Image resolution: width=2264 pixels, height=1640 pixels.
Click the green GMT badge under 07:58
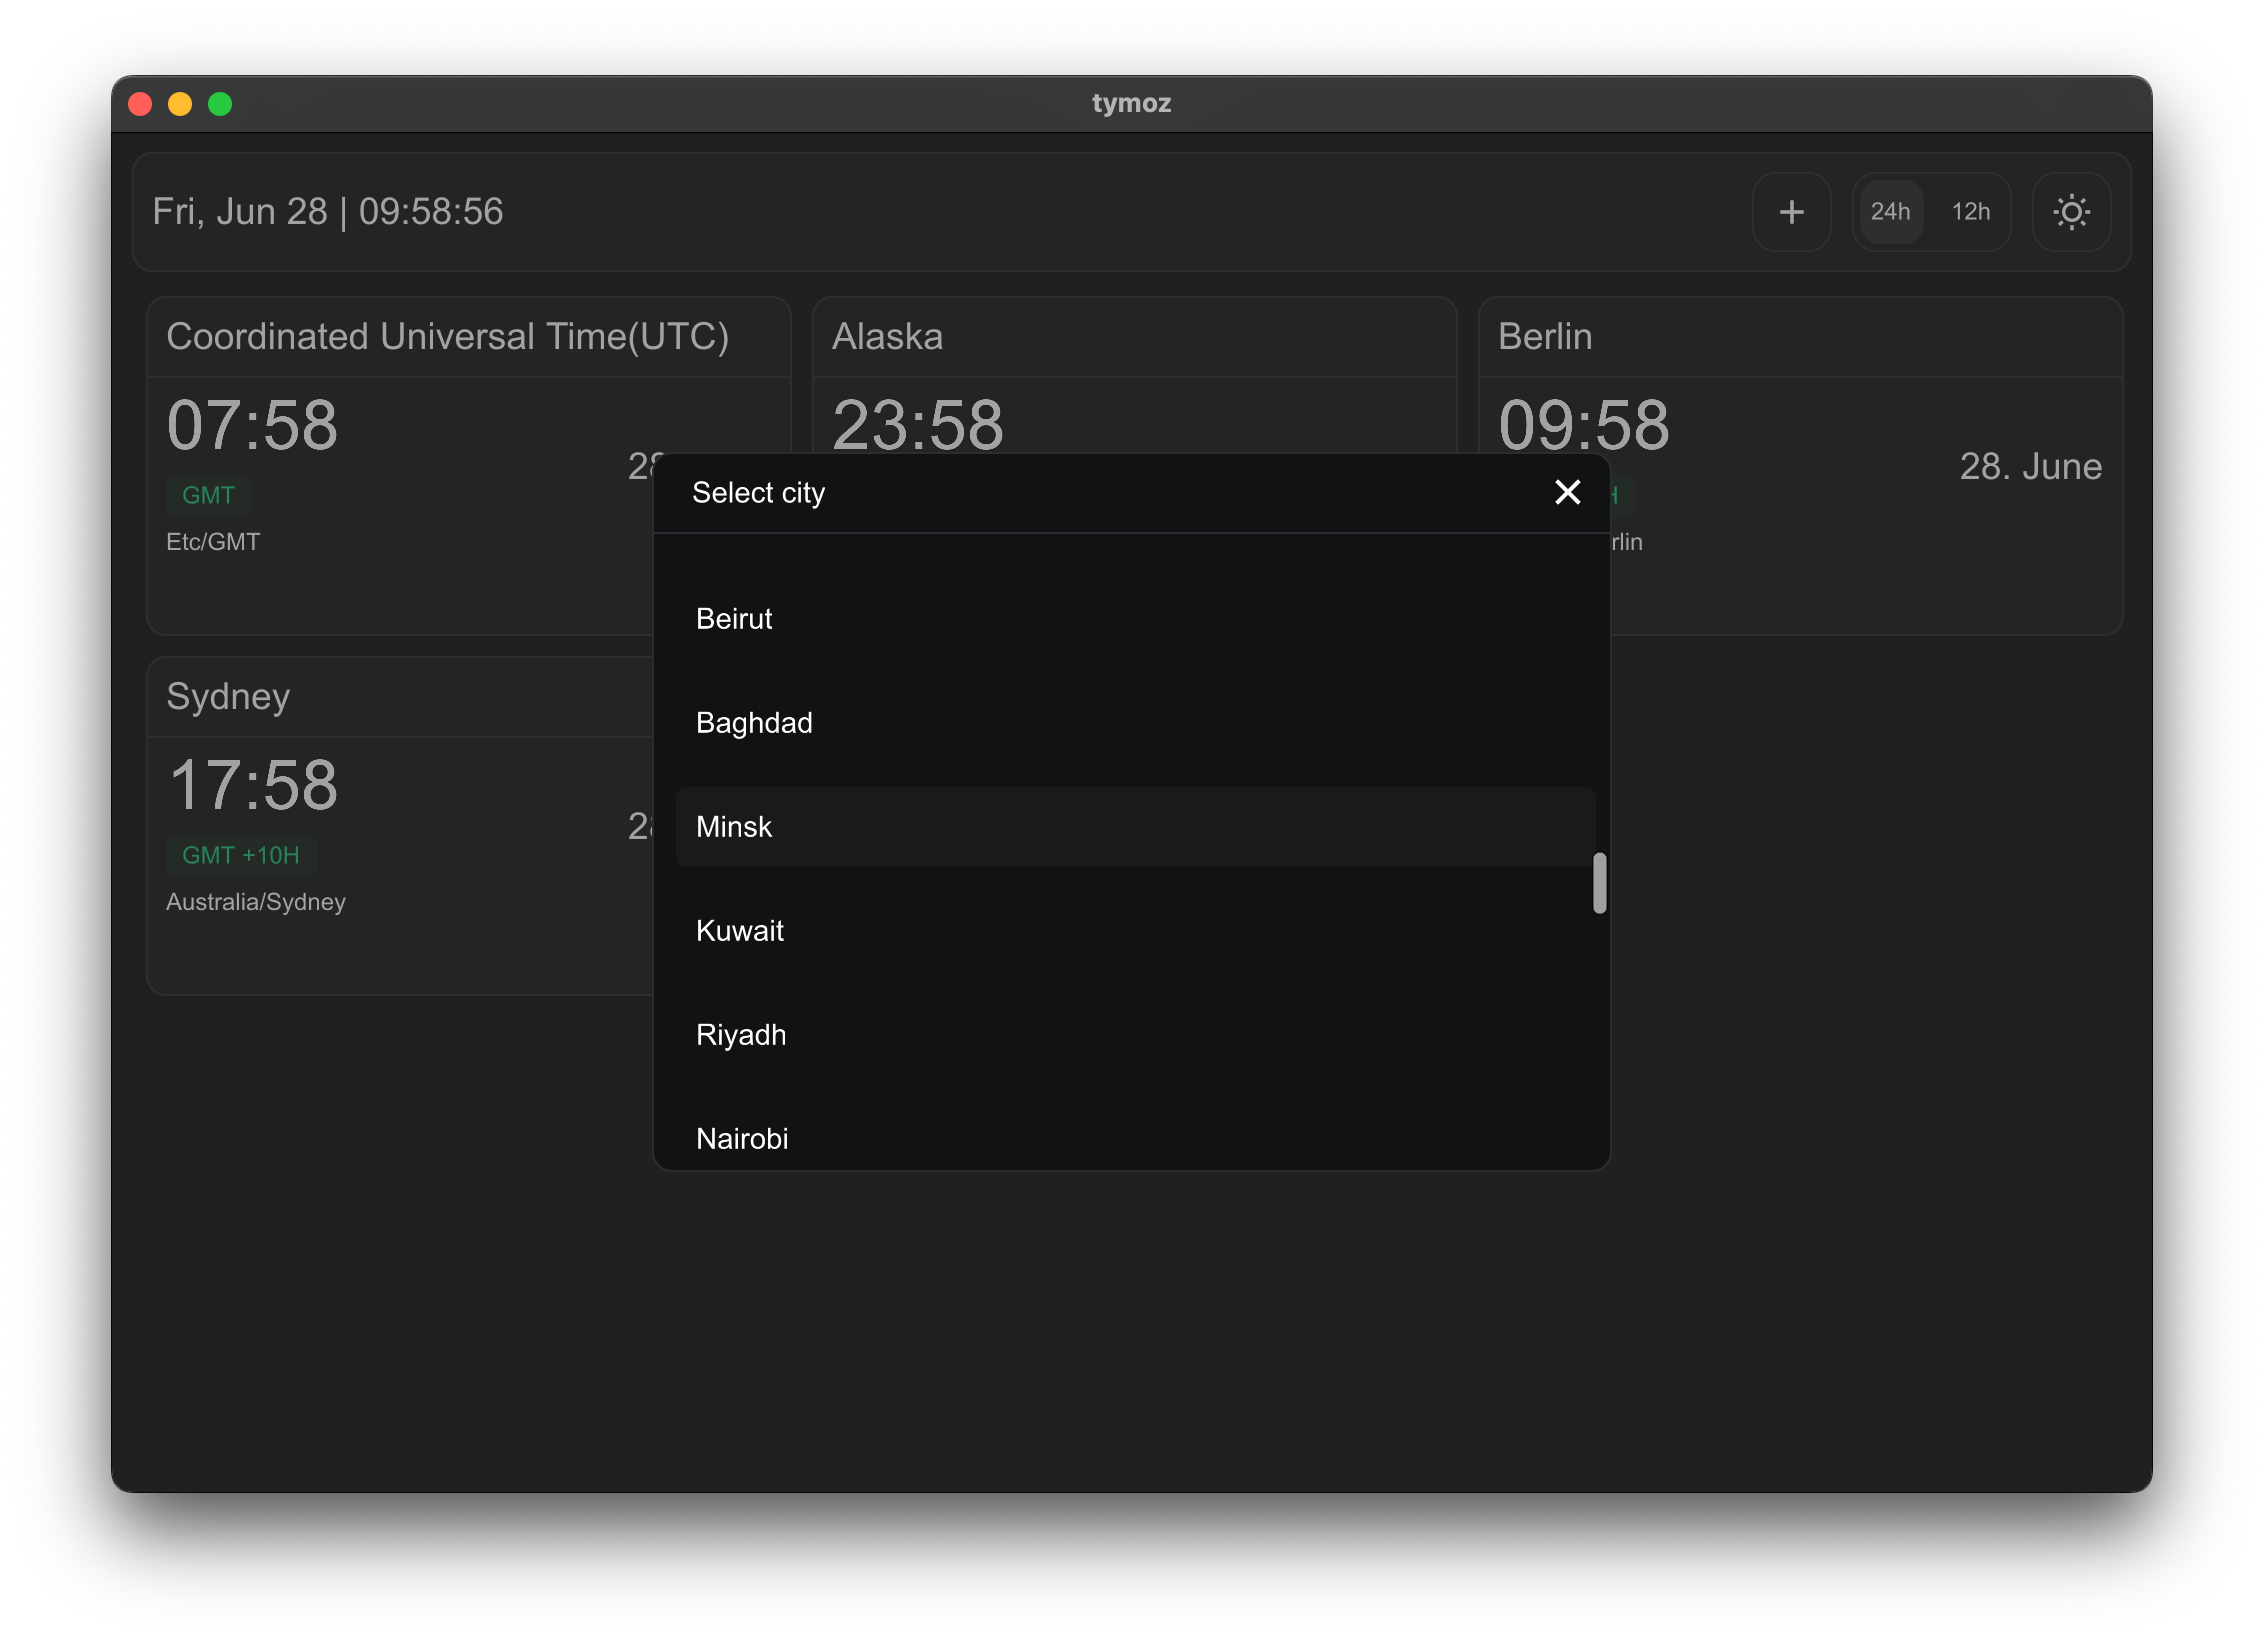click(x=208, y=495)
